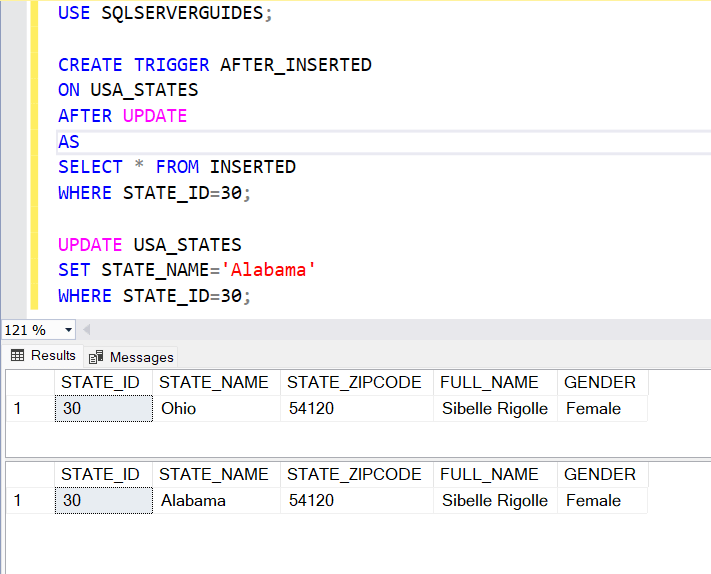The width and height of the screenshot is (711, 574).
Task: Click STATE_ID cell 30 in Alabama row
Action: pyautogui.click(x=103, y=501)
